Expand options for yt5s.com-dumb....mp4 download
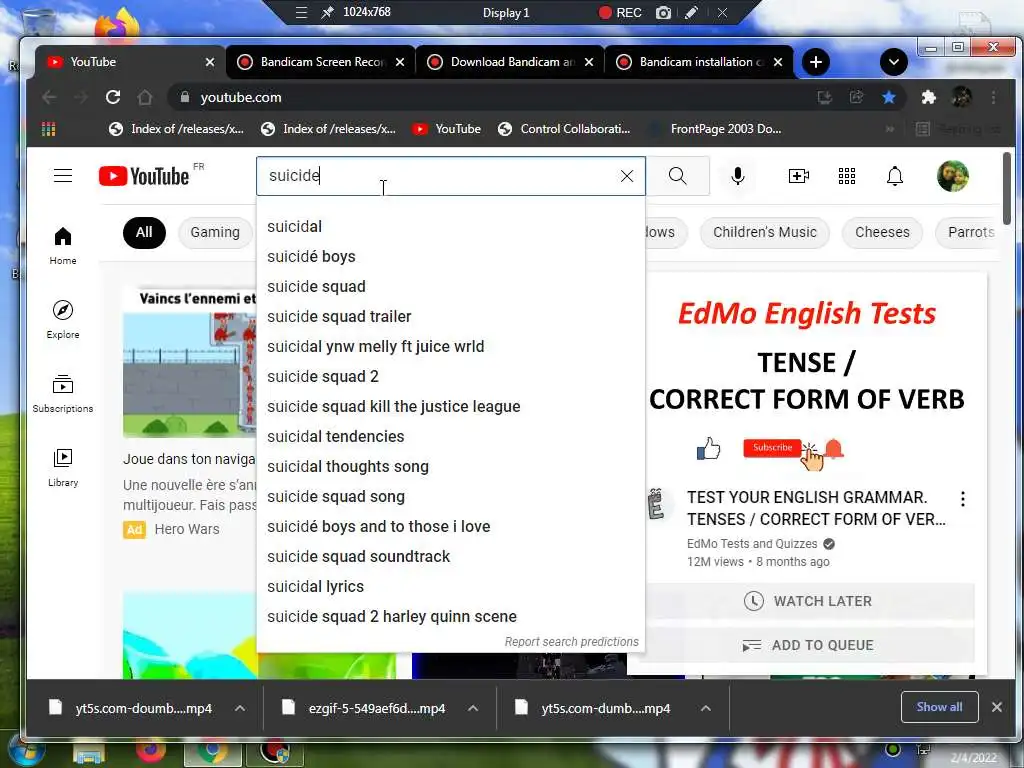The image size is (1024, 768). 705,709
